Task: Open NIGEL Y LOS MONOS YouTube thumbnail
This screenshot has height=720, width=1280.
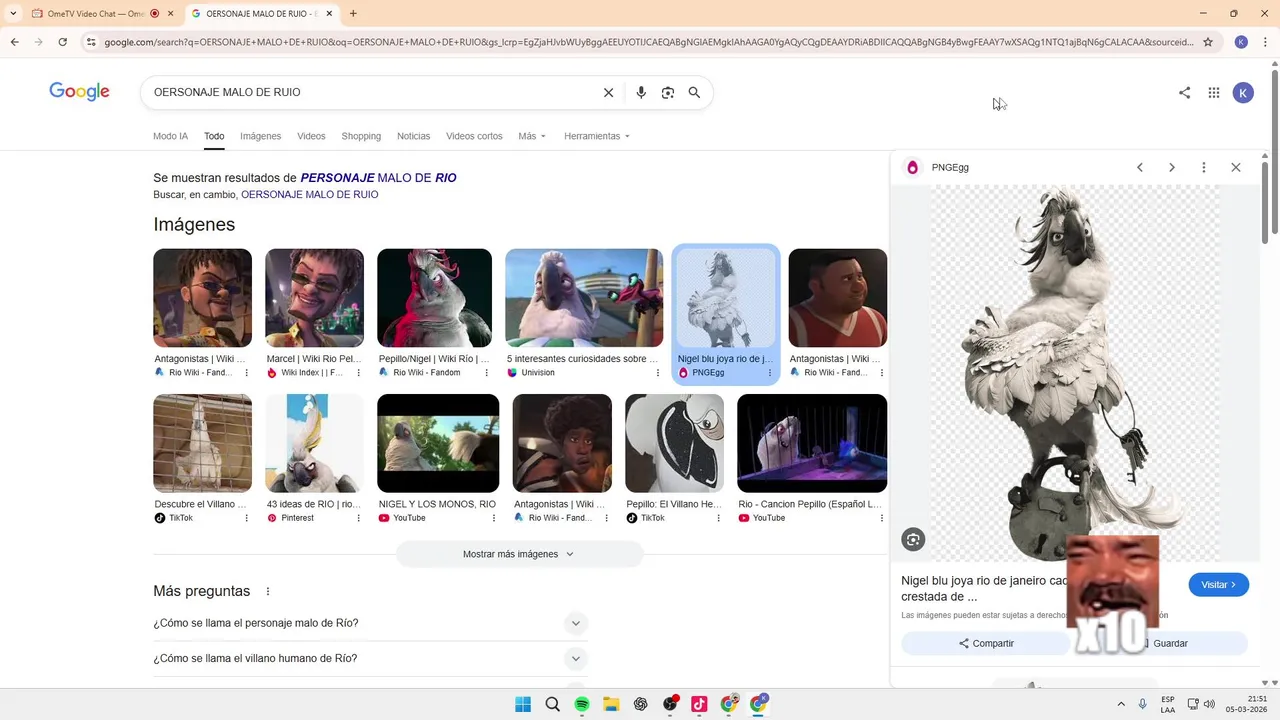Action: click(438, 443)
